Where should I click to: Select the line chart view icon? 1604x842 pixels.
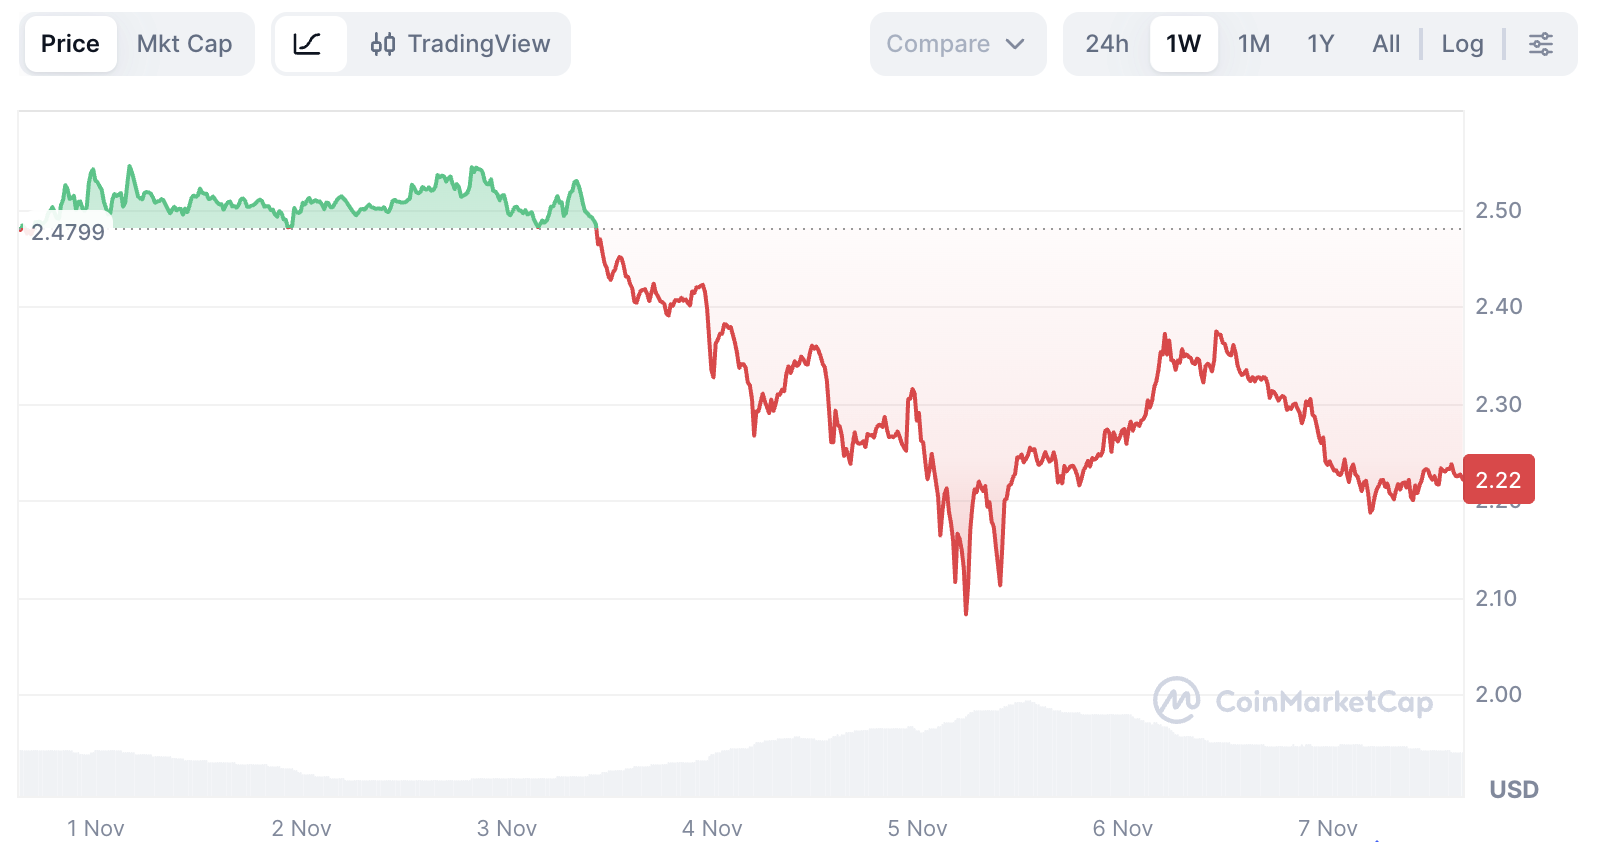click(310, 43)
